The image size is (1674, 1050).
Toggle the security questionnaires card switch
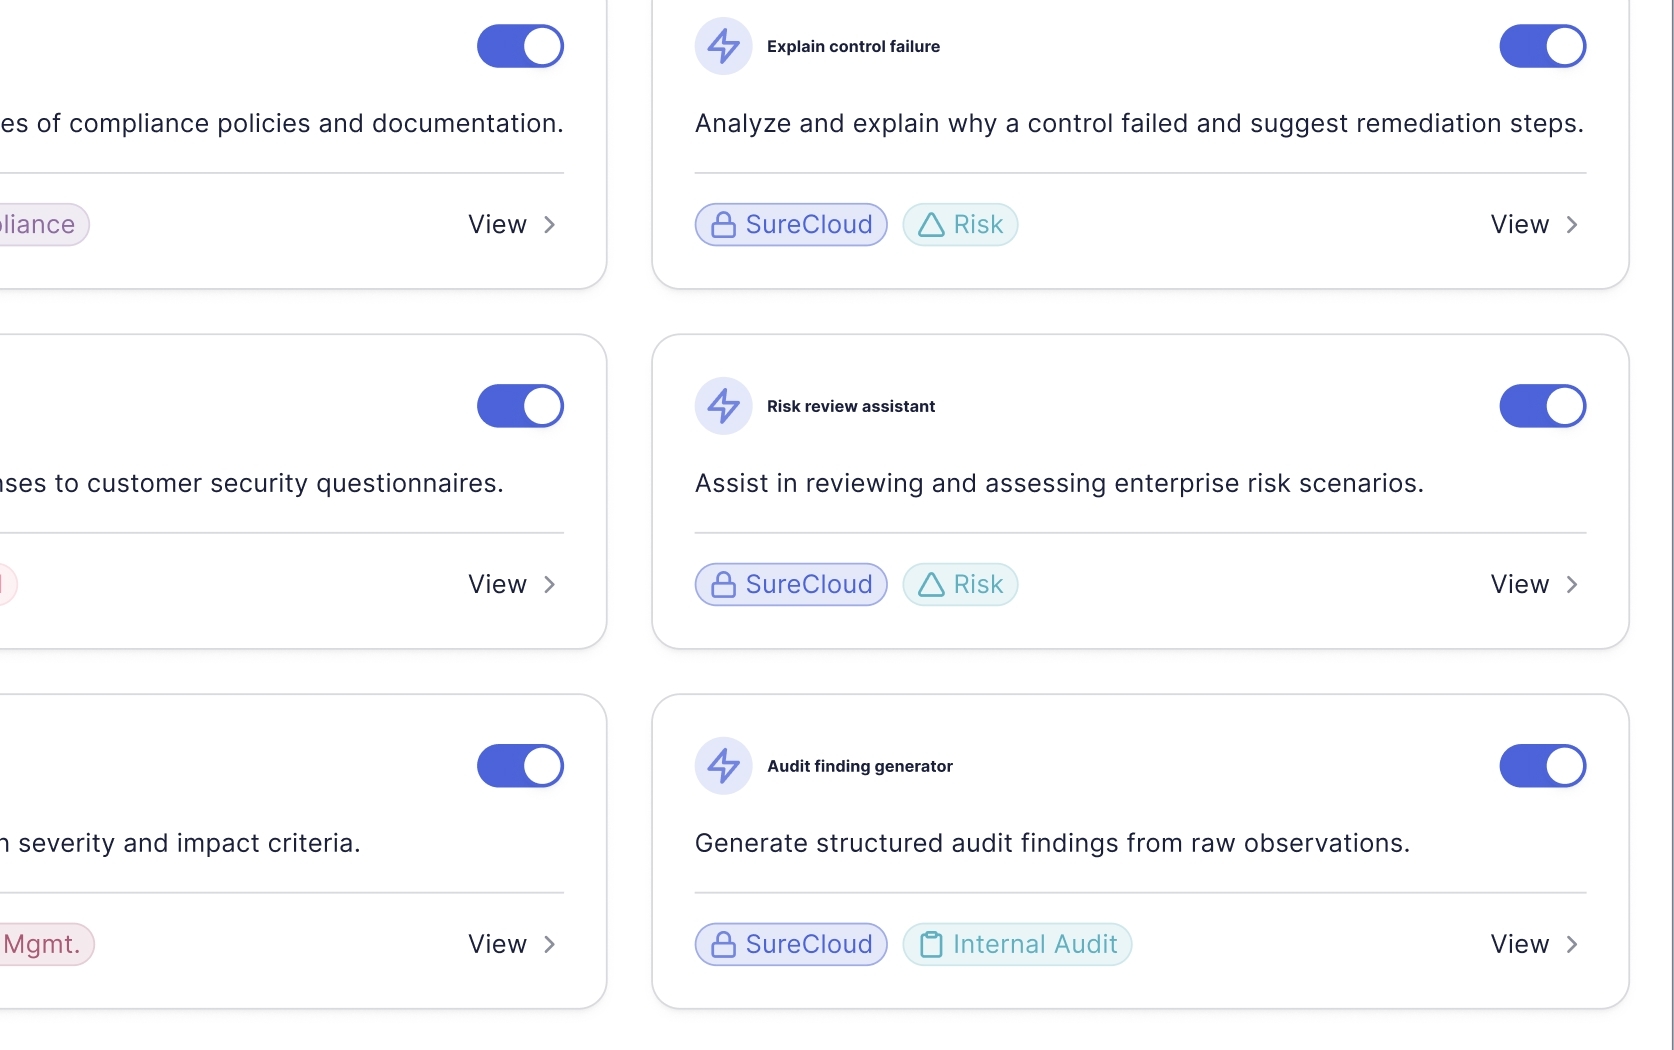pos(520,406)
